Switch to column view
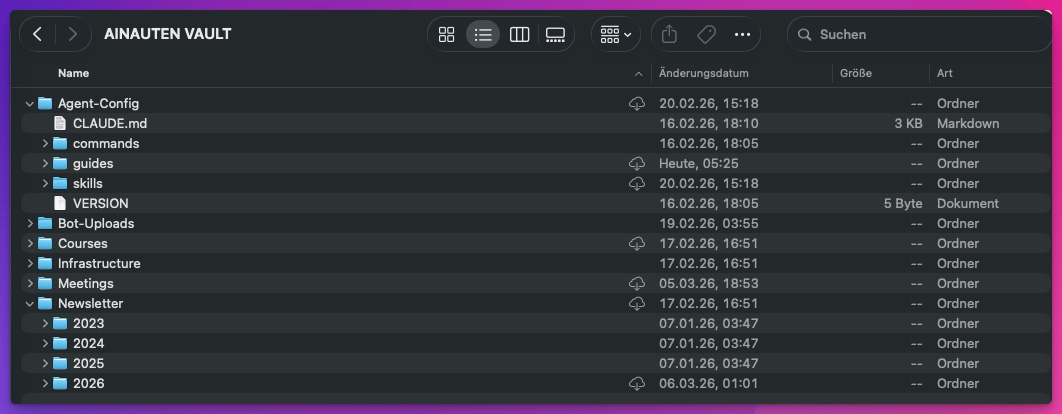The height and width of the screenshot is (414, 1062). click(519, 34)
